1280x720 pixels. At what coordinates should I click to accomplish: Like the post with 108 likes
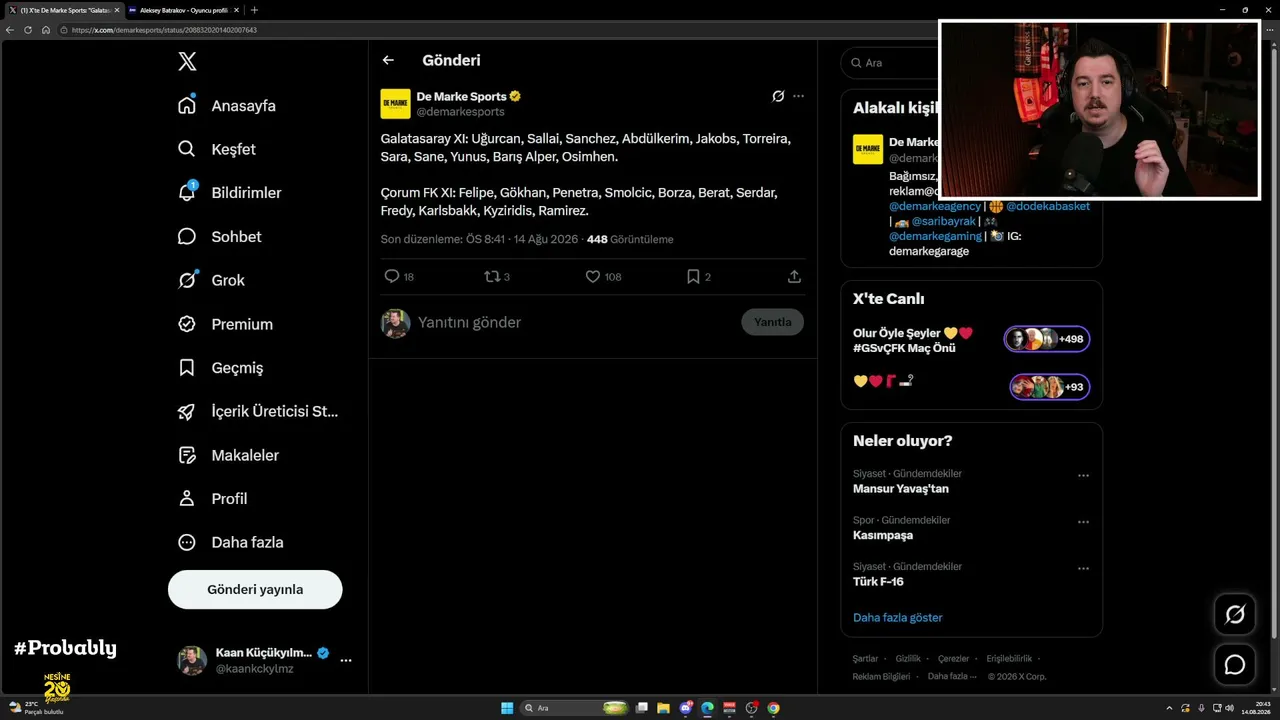(592, 276)
